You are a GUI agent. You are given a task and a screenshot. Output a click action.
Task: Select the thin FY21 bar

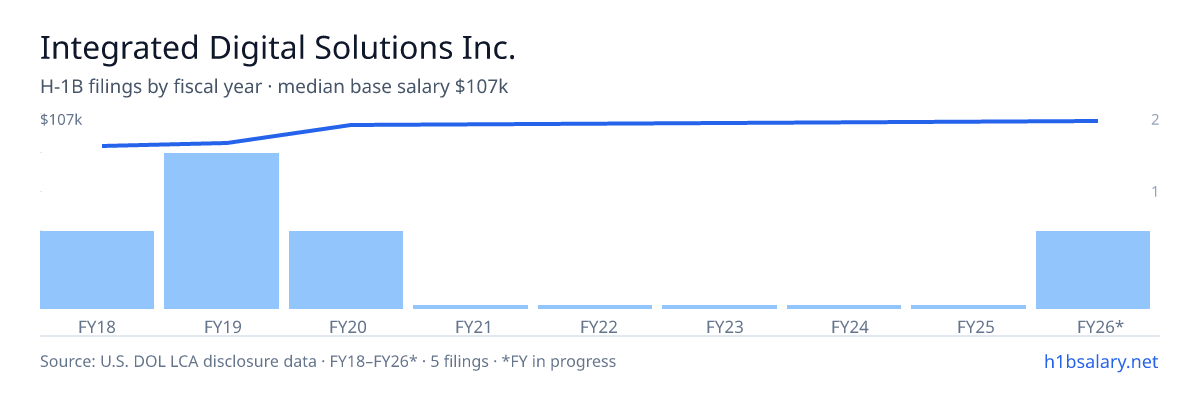click(x=470, y=307)
